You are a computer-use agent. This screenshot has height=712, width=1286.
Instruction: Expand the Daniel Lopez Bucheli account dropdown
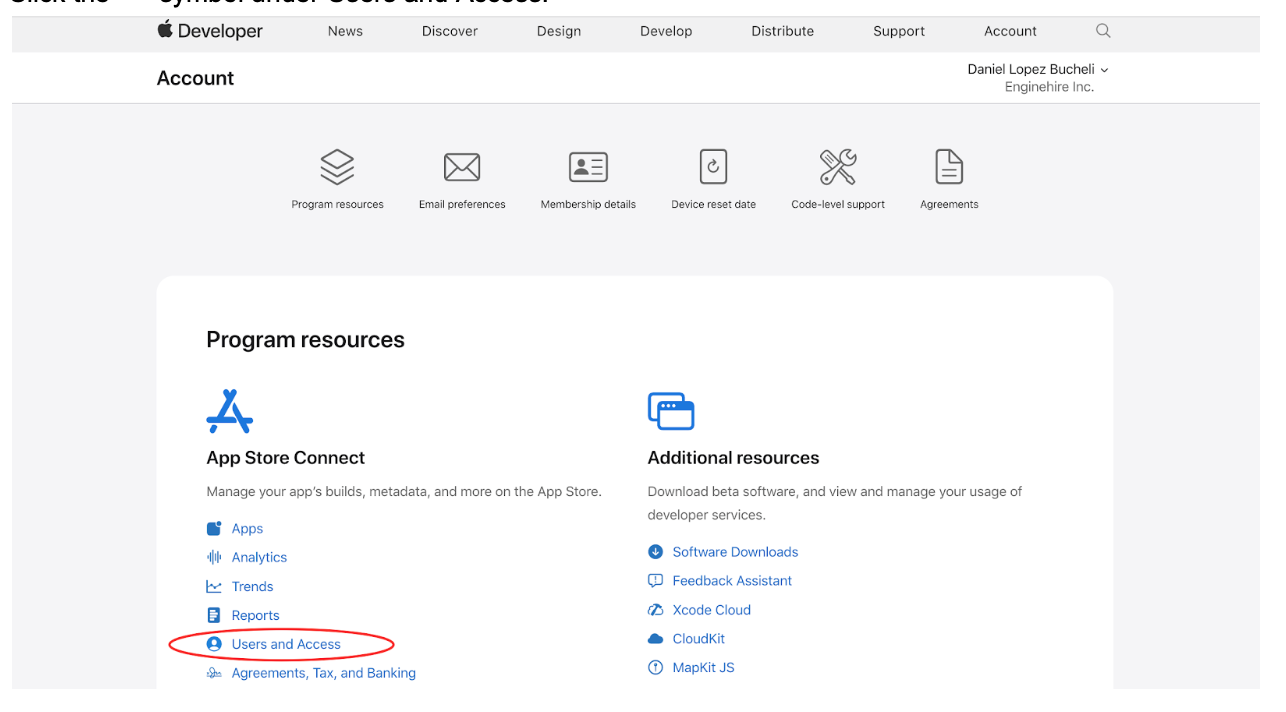[x=1038, y=69]
